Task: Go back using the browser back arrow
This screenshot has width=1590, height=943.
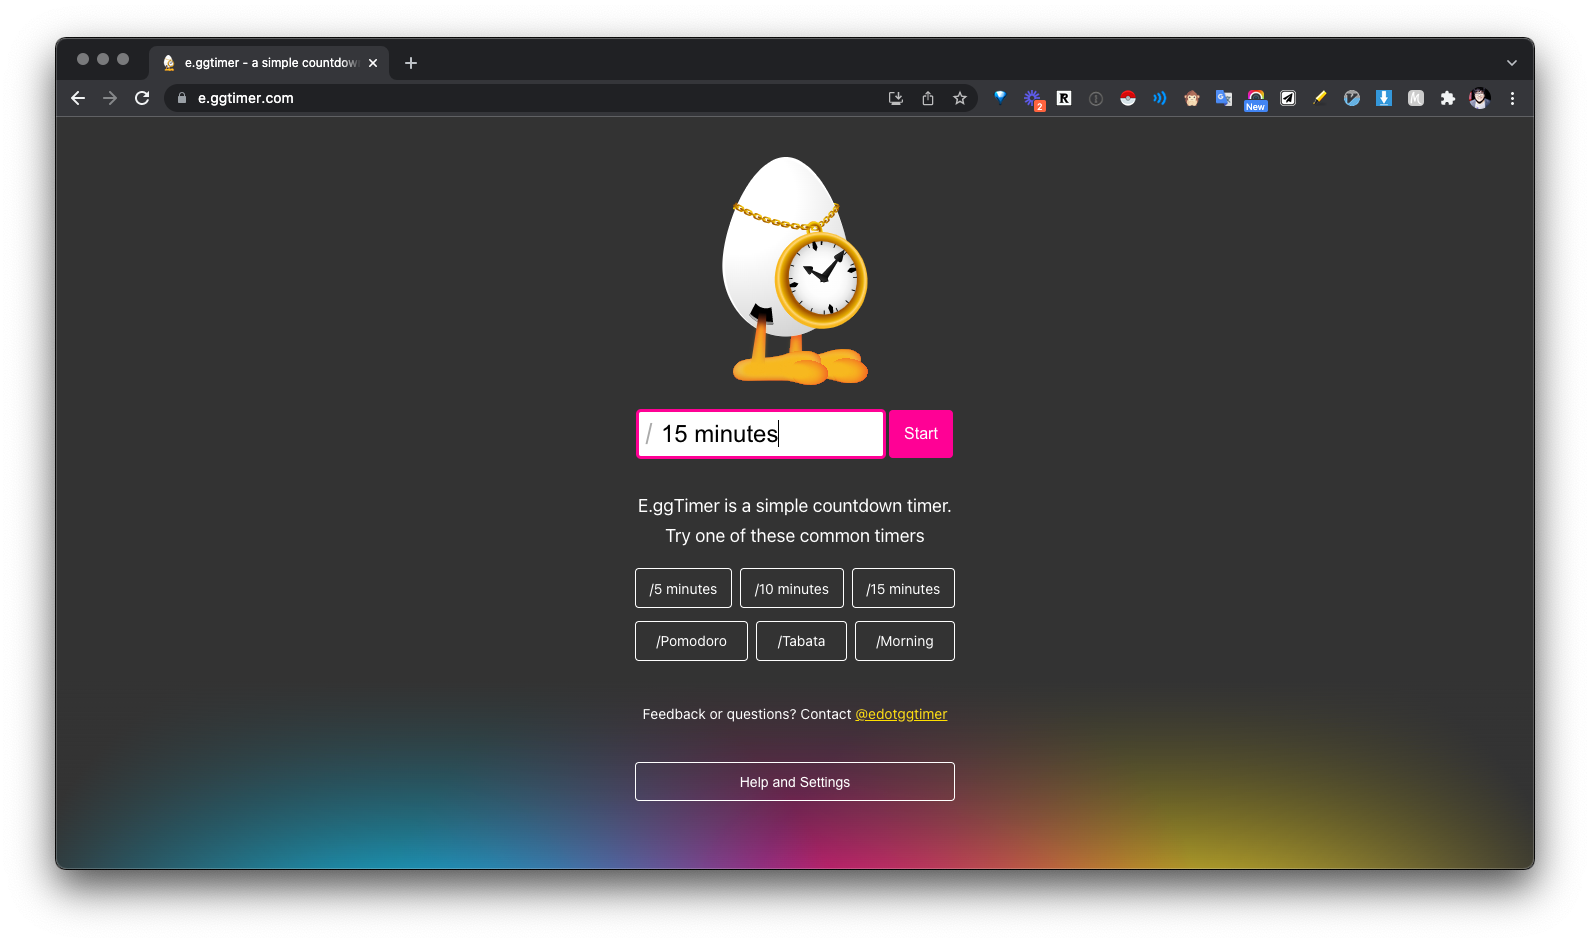Action: pos(78,98)
